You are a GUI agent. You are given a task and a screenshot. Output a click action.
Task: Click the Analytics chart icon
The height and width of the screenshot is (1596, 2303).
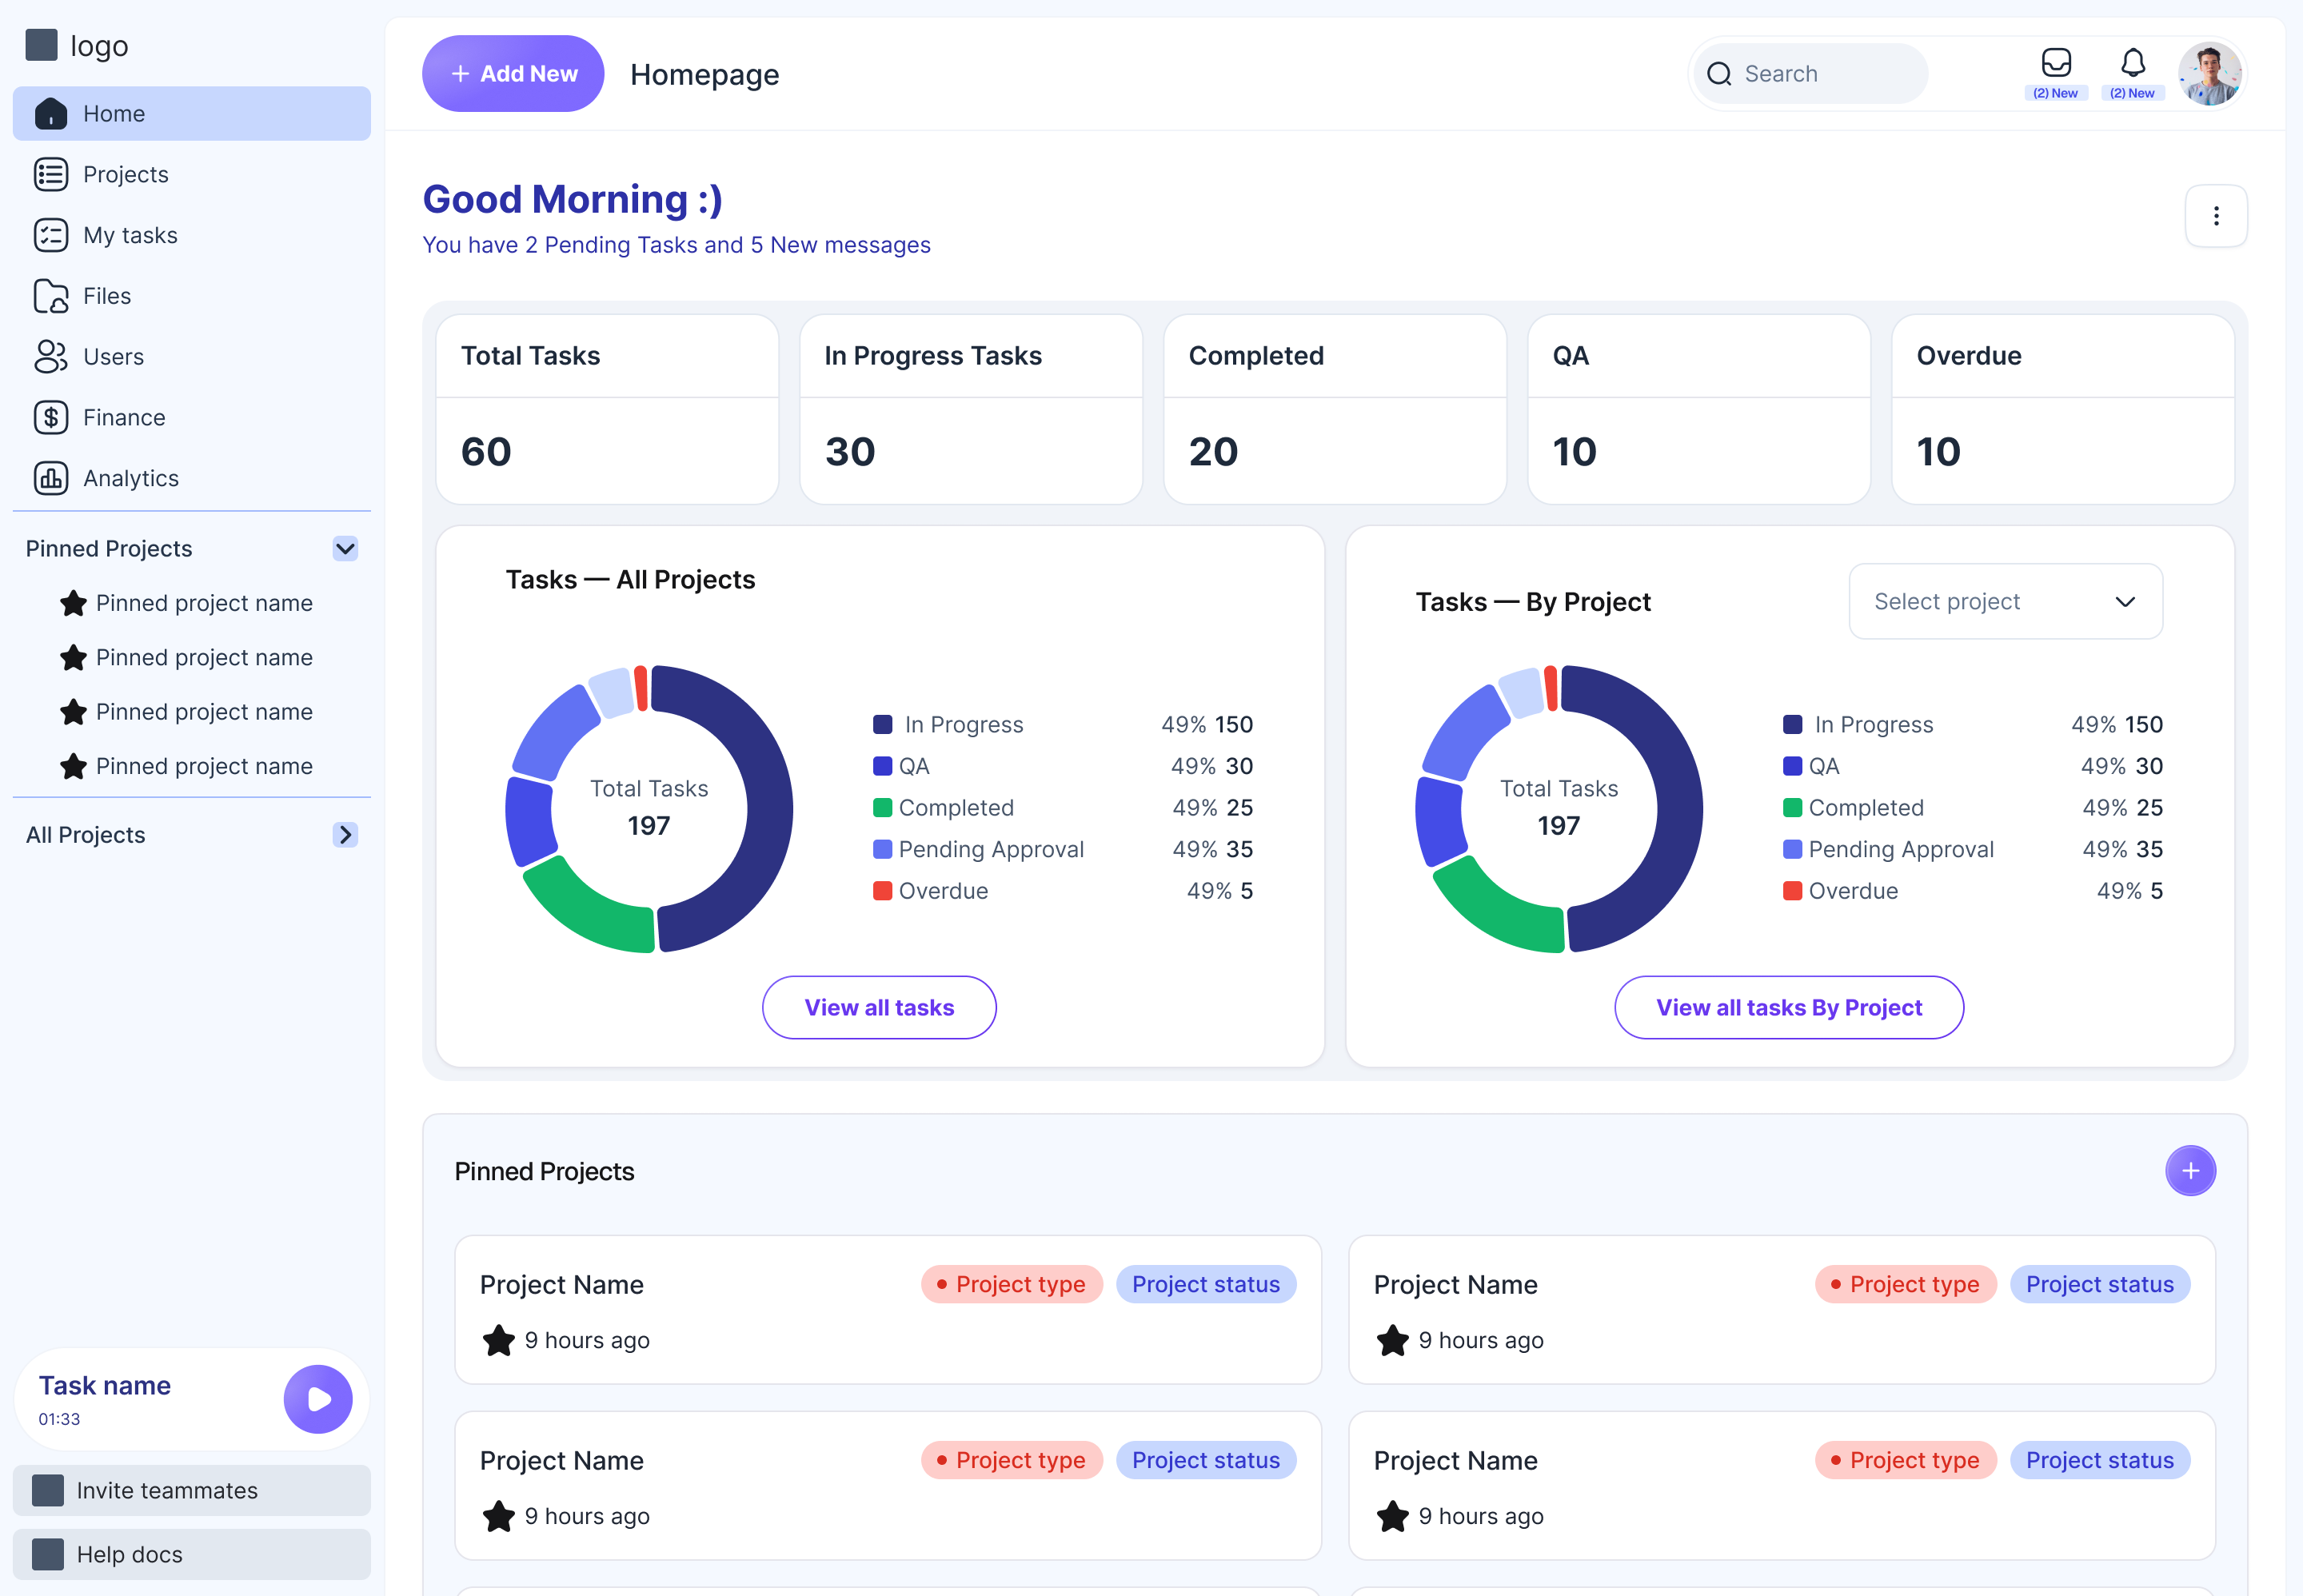[51, 478]
